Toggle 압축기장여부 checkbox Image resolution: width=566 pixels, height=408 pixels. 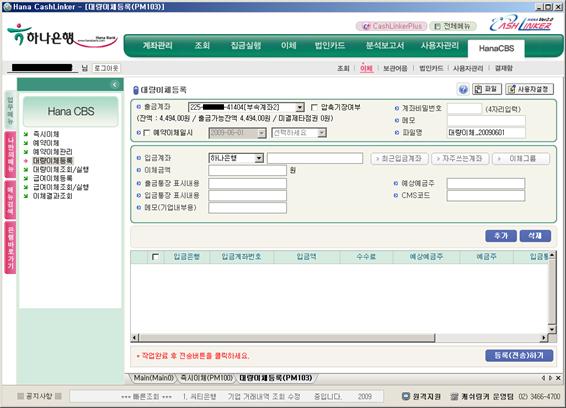314,108
